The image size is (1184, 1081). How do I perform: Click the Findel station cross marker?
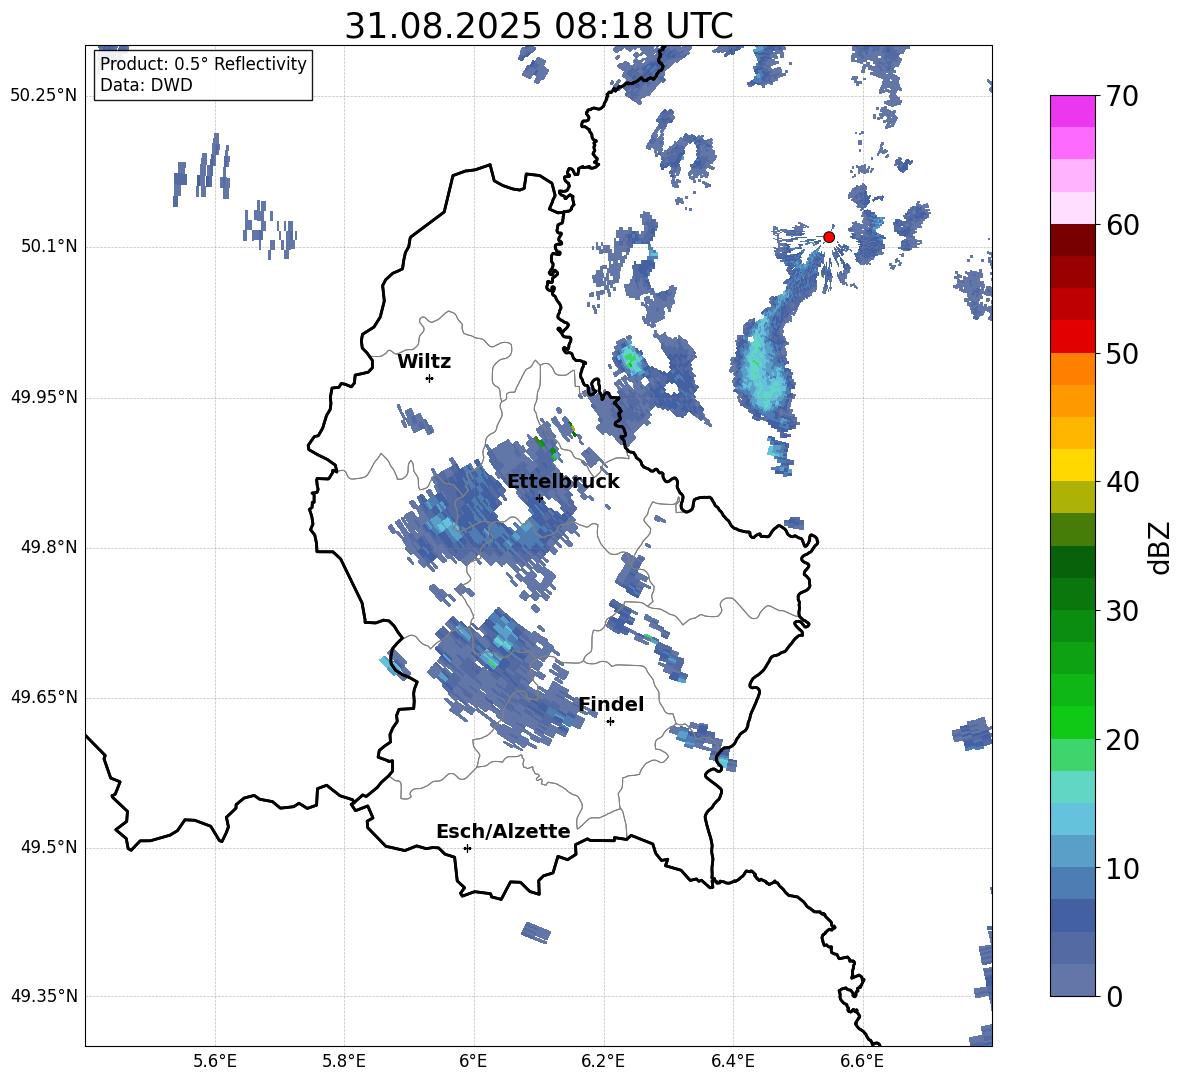(610, 722)
